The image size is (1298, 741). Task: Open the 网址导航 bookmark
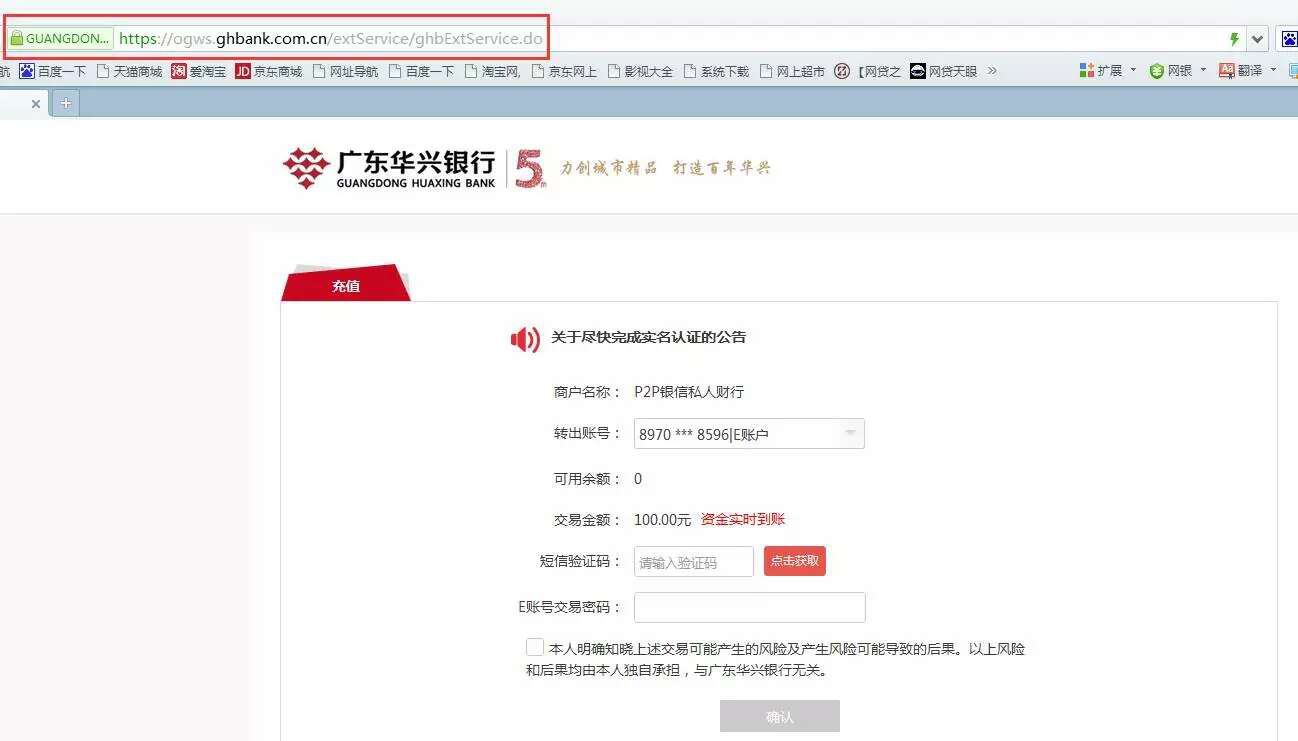click(345, 71)
